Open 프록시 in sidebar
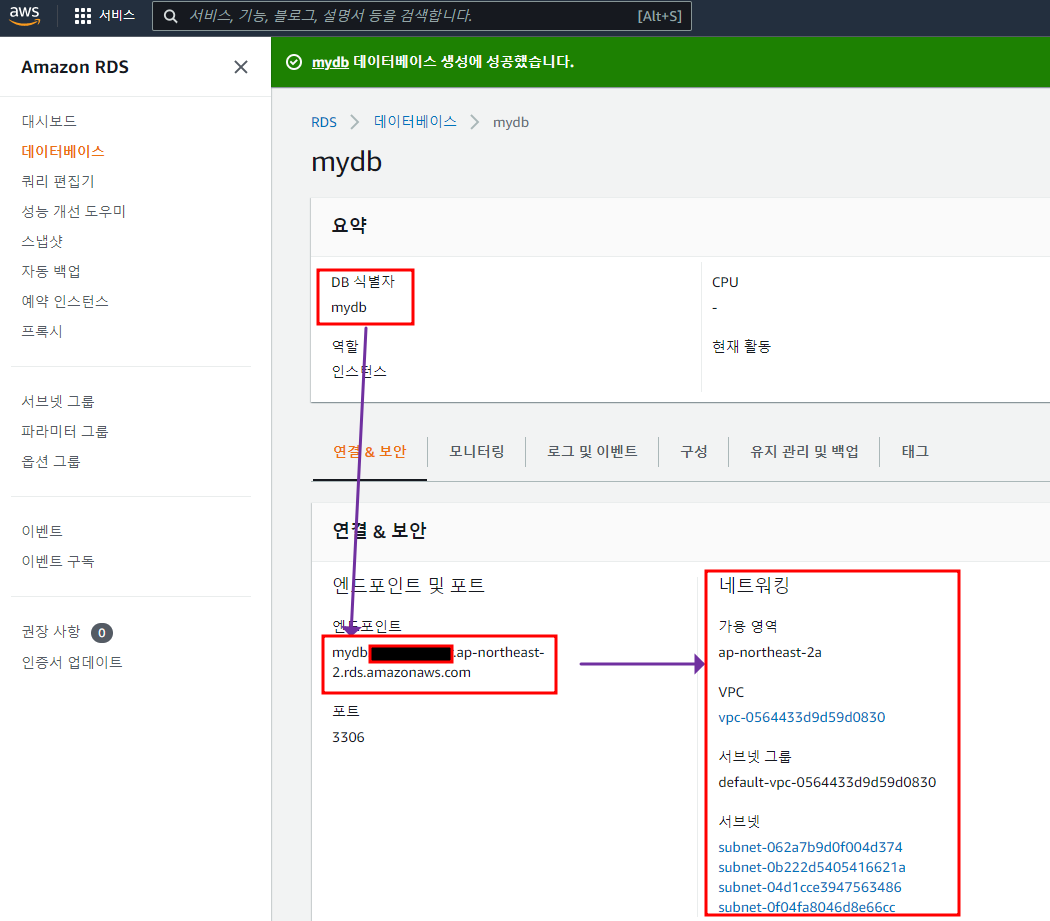The image size is (1050, 921). 42,332
